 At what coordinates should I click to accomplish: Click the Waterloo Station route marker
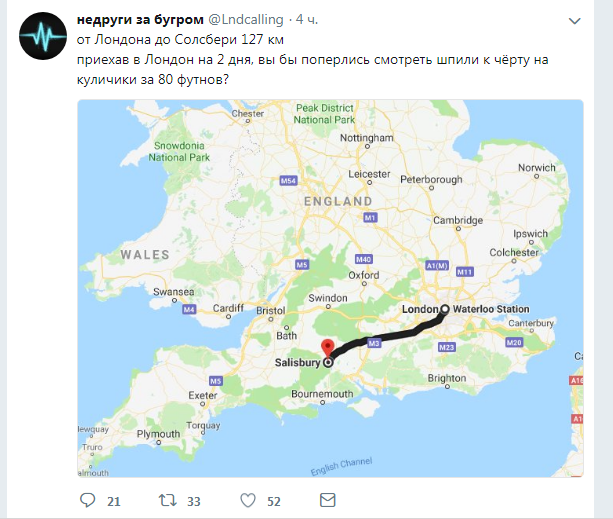(x=445, y=309)
